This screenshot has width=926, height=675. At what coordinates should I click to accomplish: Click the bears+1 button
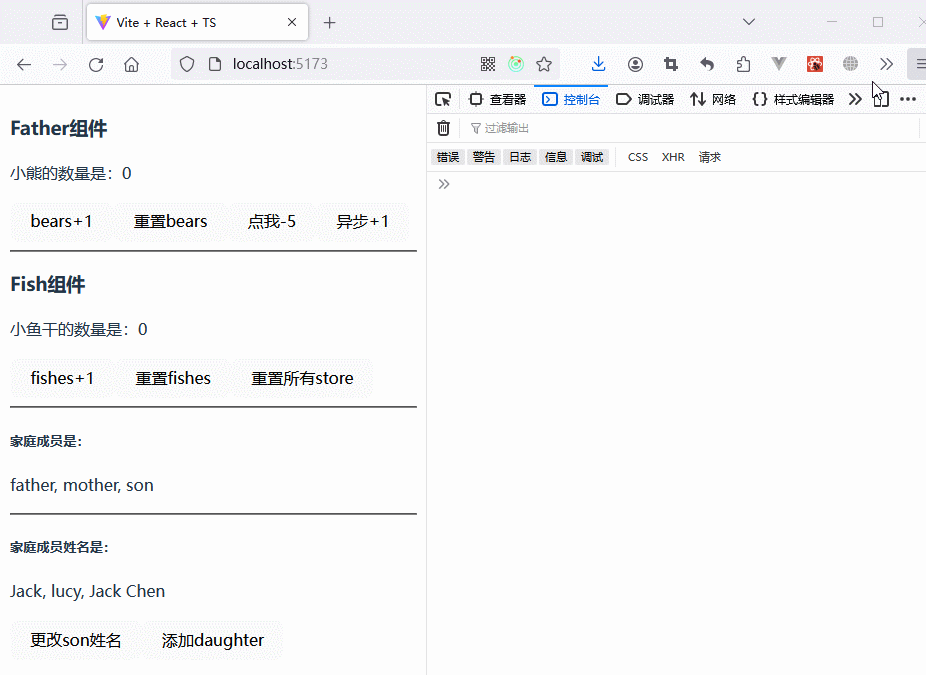61,221
